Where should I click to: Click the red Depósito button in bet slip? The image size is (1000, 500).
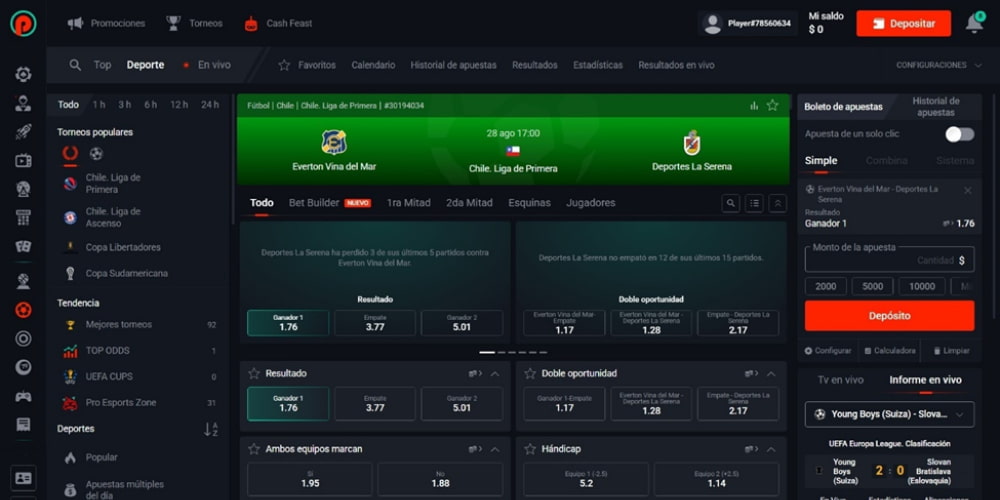tap(889, 316)
